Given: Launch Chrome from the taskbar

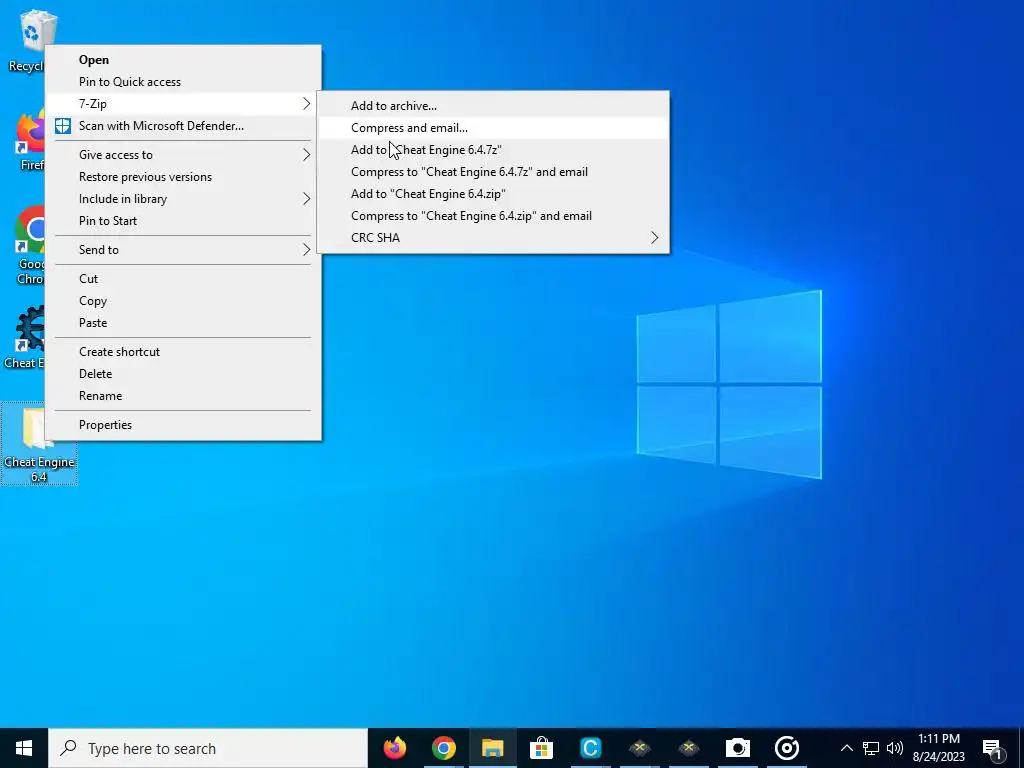Looking at the screenshot, I should (443, 748).
